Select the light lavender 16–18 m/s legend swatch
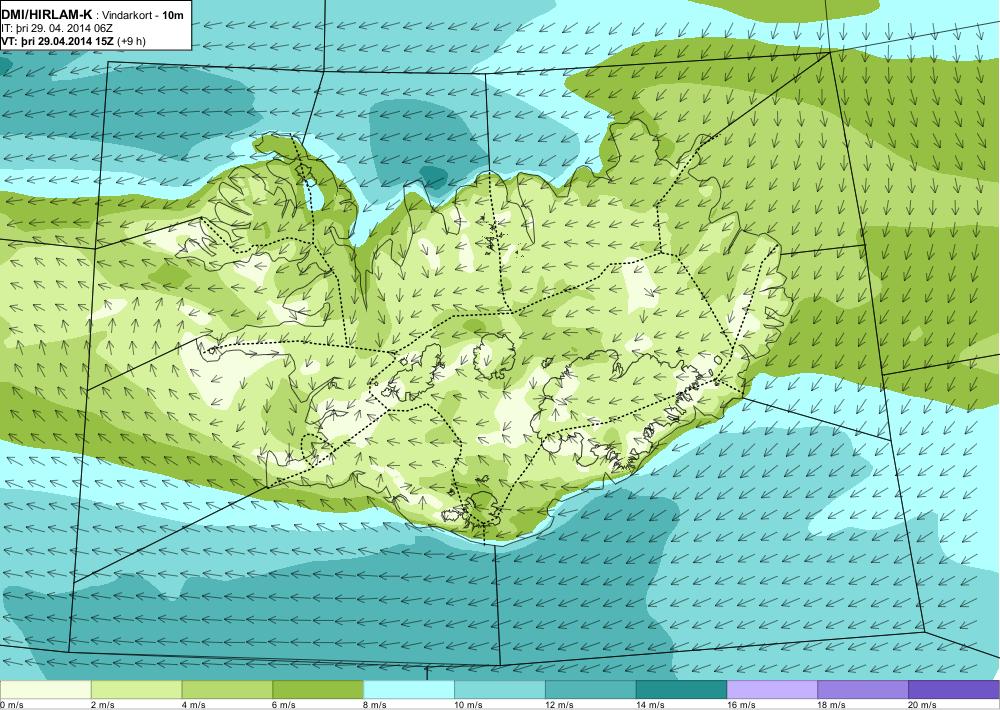1000x710 pixels. [x=772, y=690]
